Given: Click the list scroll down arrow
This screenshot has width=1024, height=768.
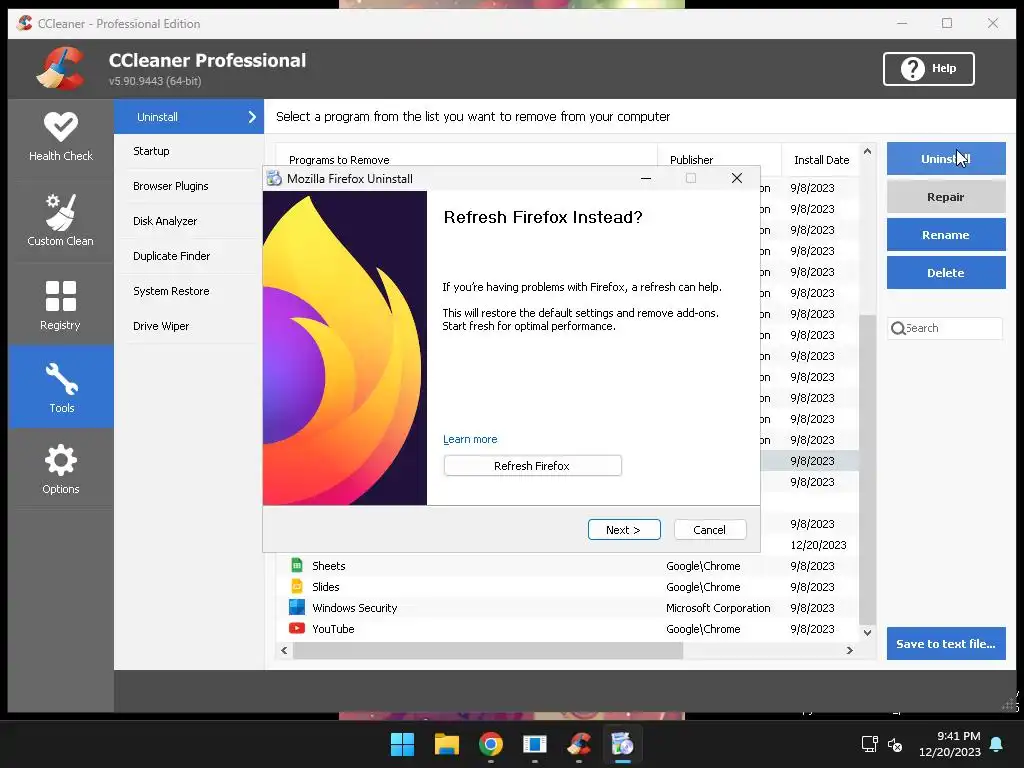Looking at the screenshot, I should coord(867,632).
